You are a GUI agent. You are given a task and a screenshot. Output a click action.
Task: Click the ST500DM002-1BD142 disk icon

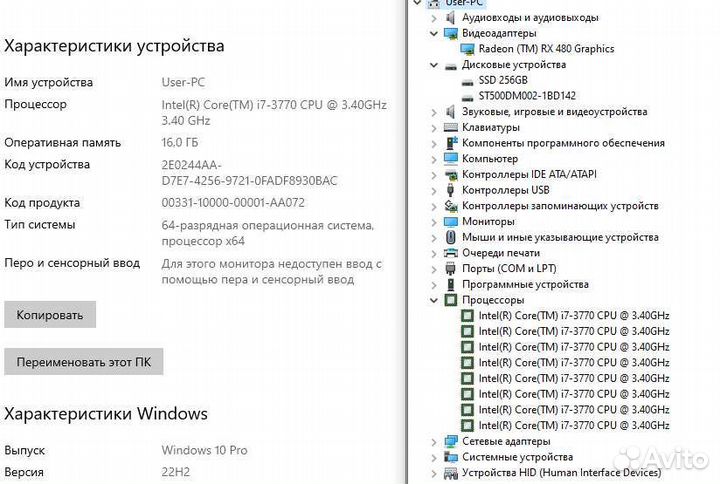coord(467,98)
